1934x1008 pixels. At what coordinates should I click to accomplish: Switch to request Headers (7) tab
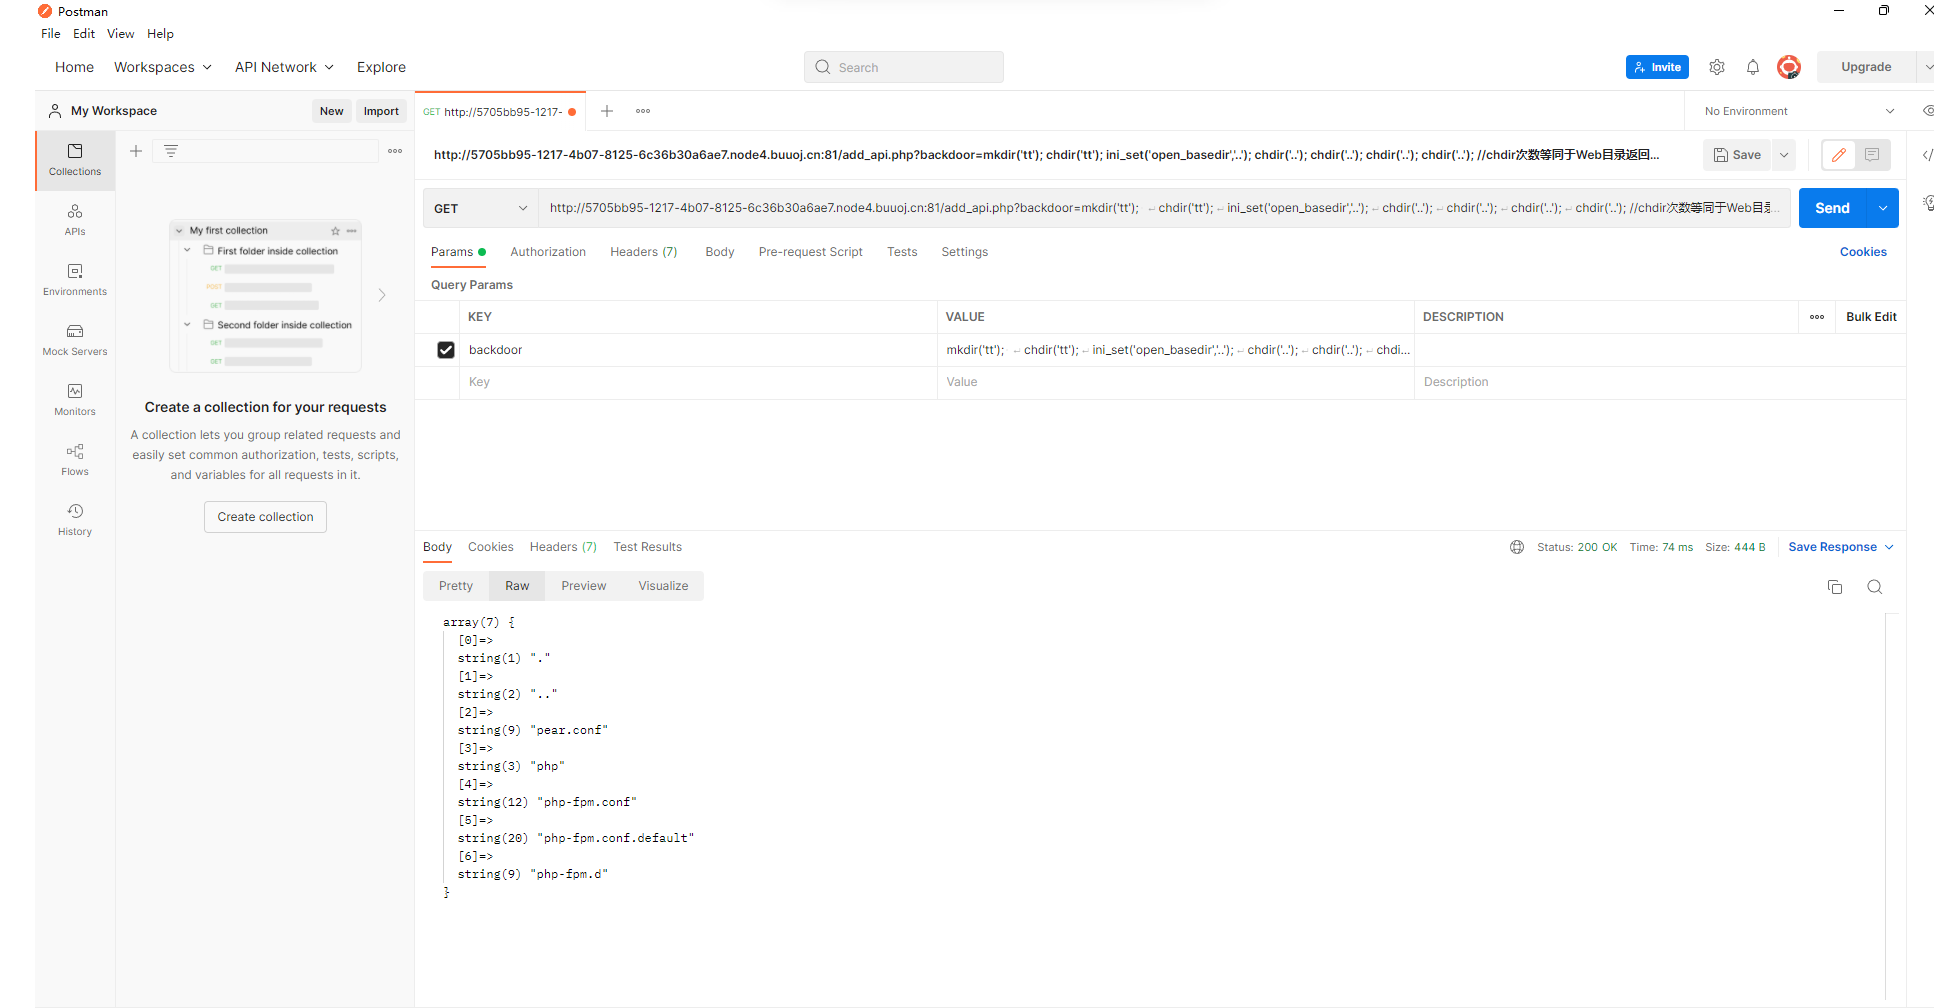(644, 252)
